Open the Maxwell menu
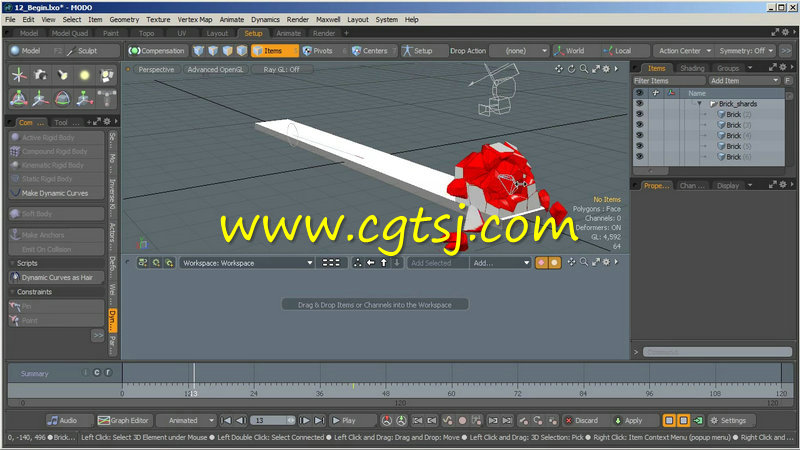 click(x=328, y=19)
